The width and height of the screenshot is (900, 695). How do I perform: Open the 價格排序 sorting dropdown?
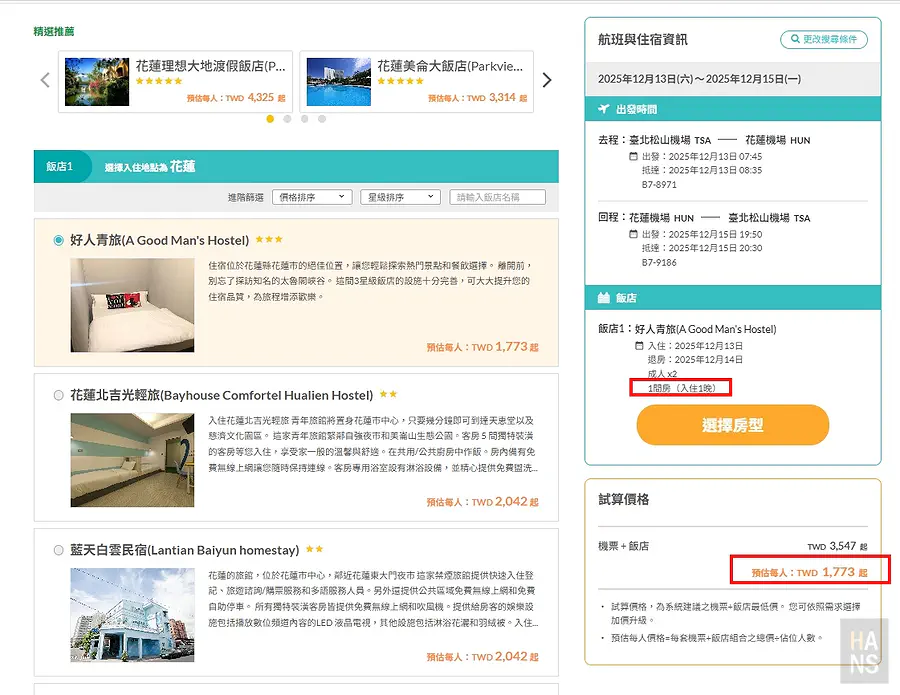pyautogui.click(x=311, y=196)
